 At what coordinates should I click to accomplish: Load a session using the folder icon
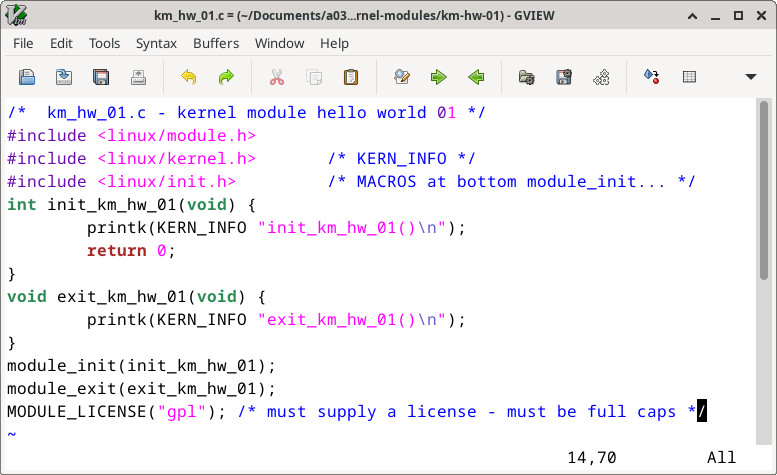526,77
